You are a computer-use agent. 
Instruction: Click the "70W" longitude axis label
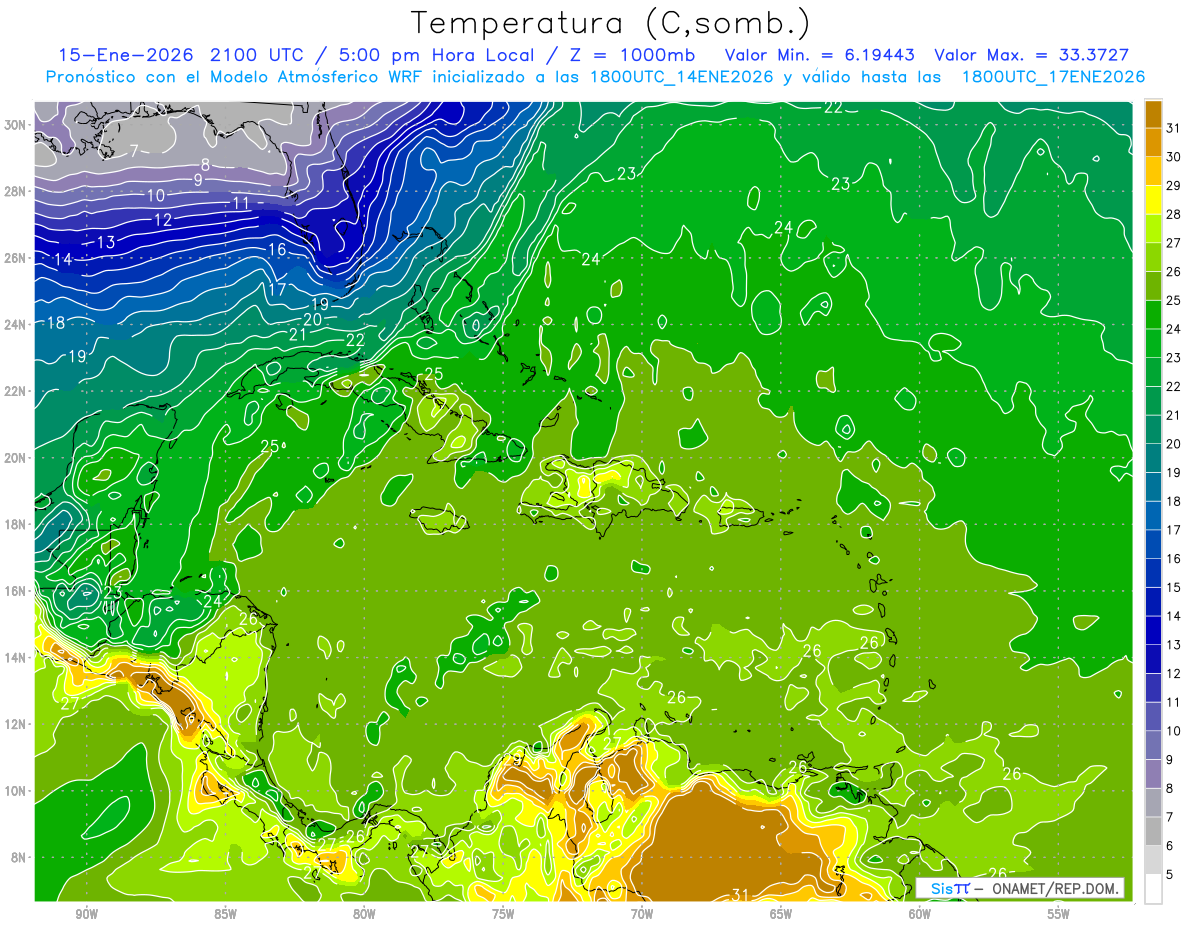click(642, 914)
